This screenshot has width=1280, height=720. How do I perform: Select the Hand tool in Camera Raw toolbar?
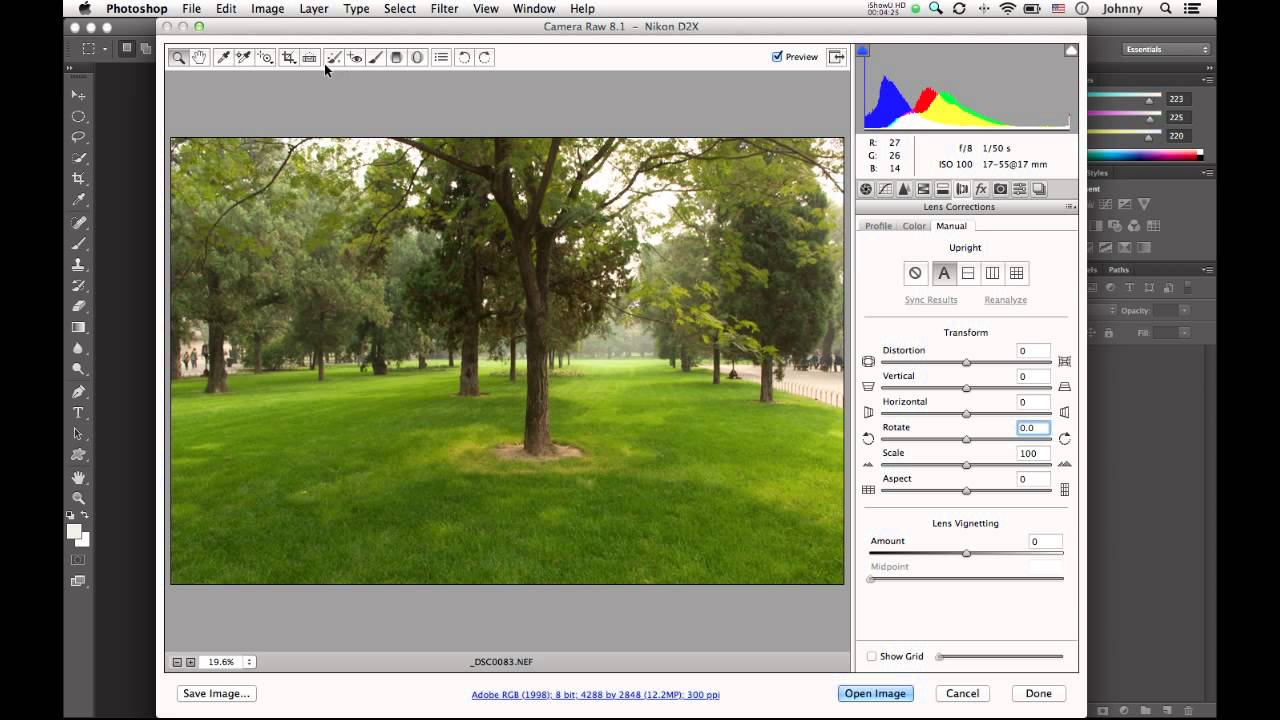click(199, 57)
